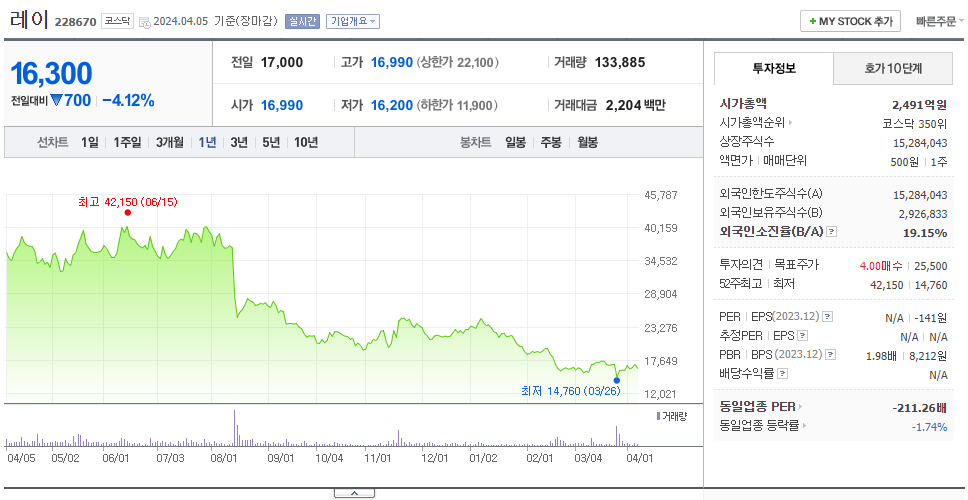Show the 주봉 candle chart

tap(551, 143)
